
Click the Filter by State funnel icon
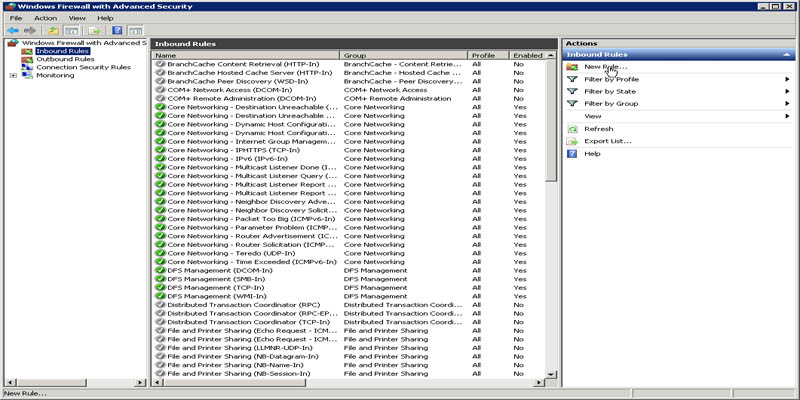[x=572, y=91]
